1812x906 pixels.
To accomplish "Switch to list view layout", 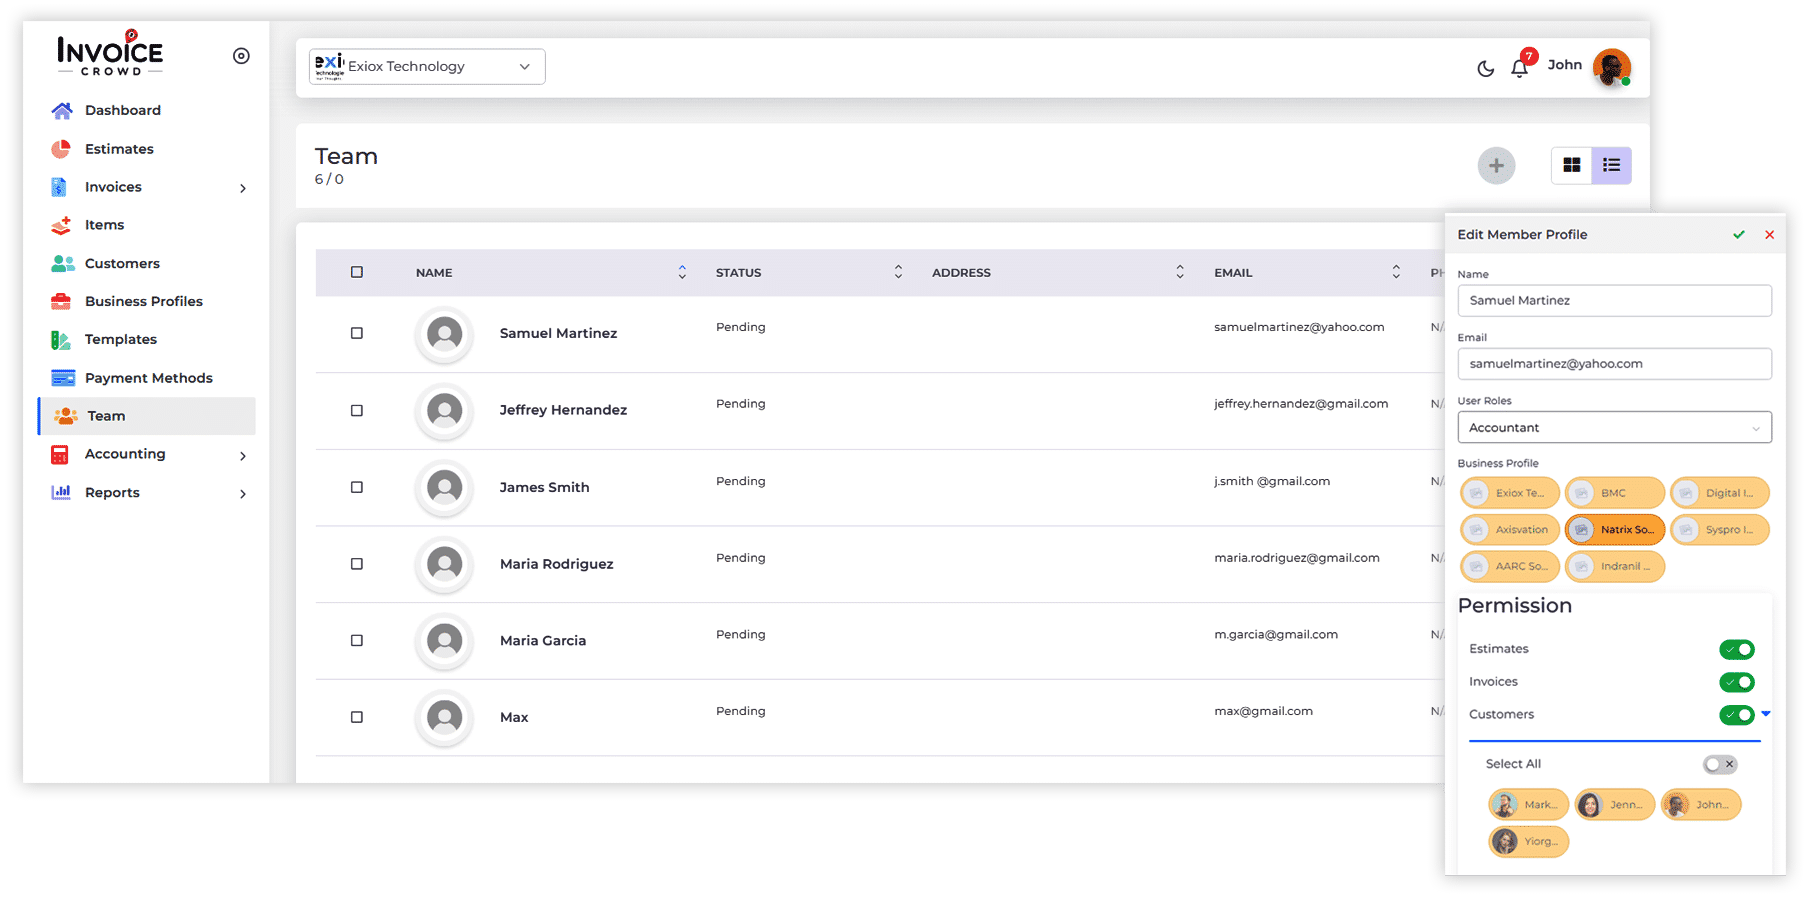I will [x=1611, y=166].
